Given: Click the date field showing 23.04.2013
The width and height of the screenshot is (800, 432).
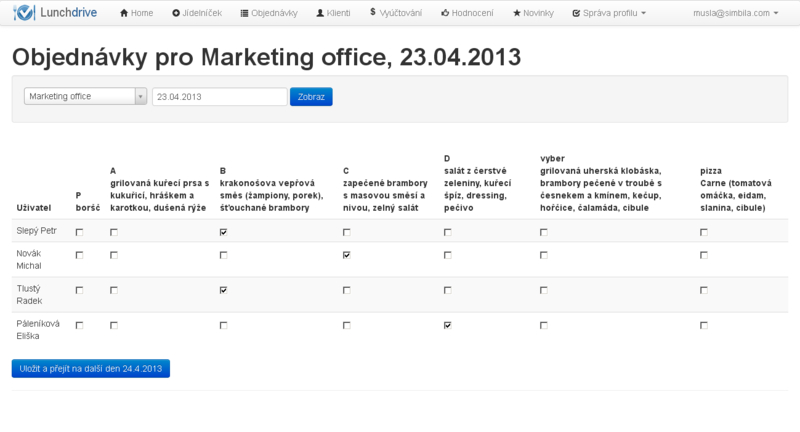Looking at the screenshot, I should [x=219, y=96].
